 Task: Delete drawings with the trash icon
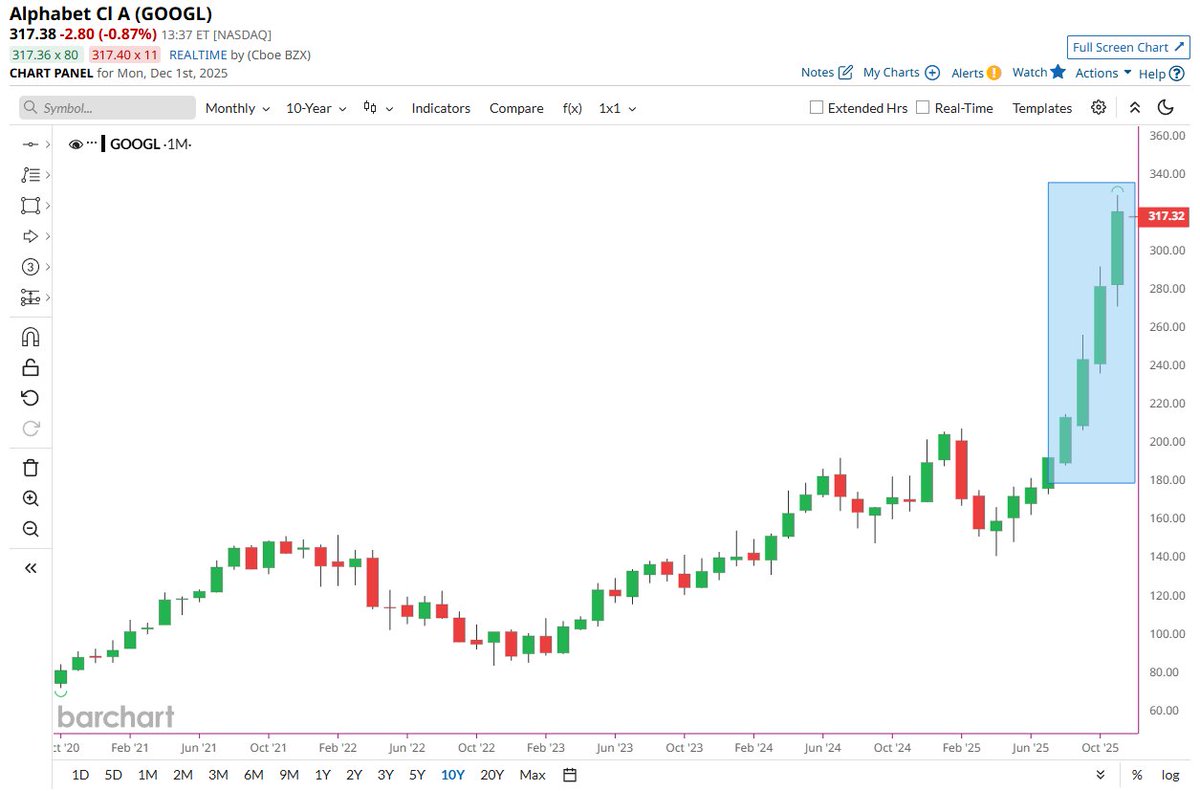[30, 467]
